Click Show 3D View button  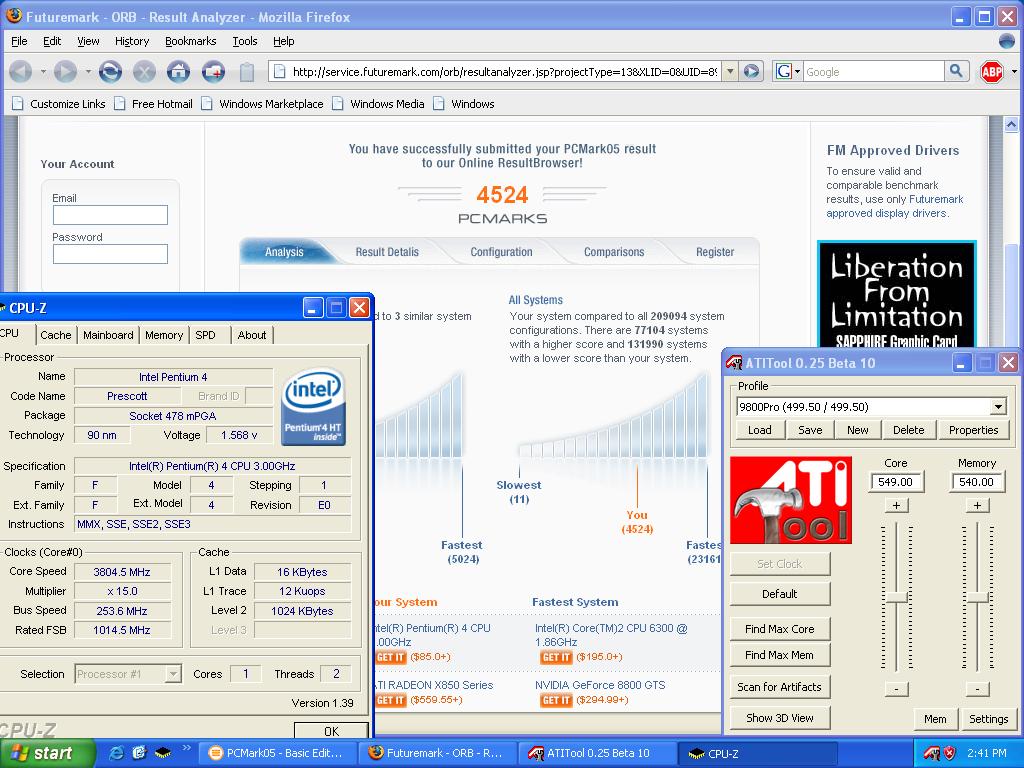(x=780, y=718)
